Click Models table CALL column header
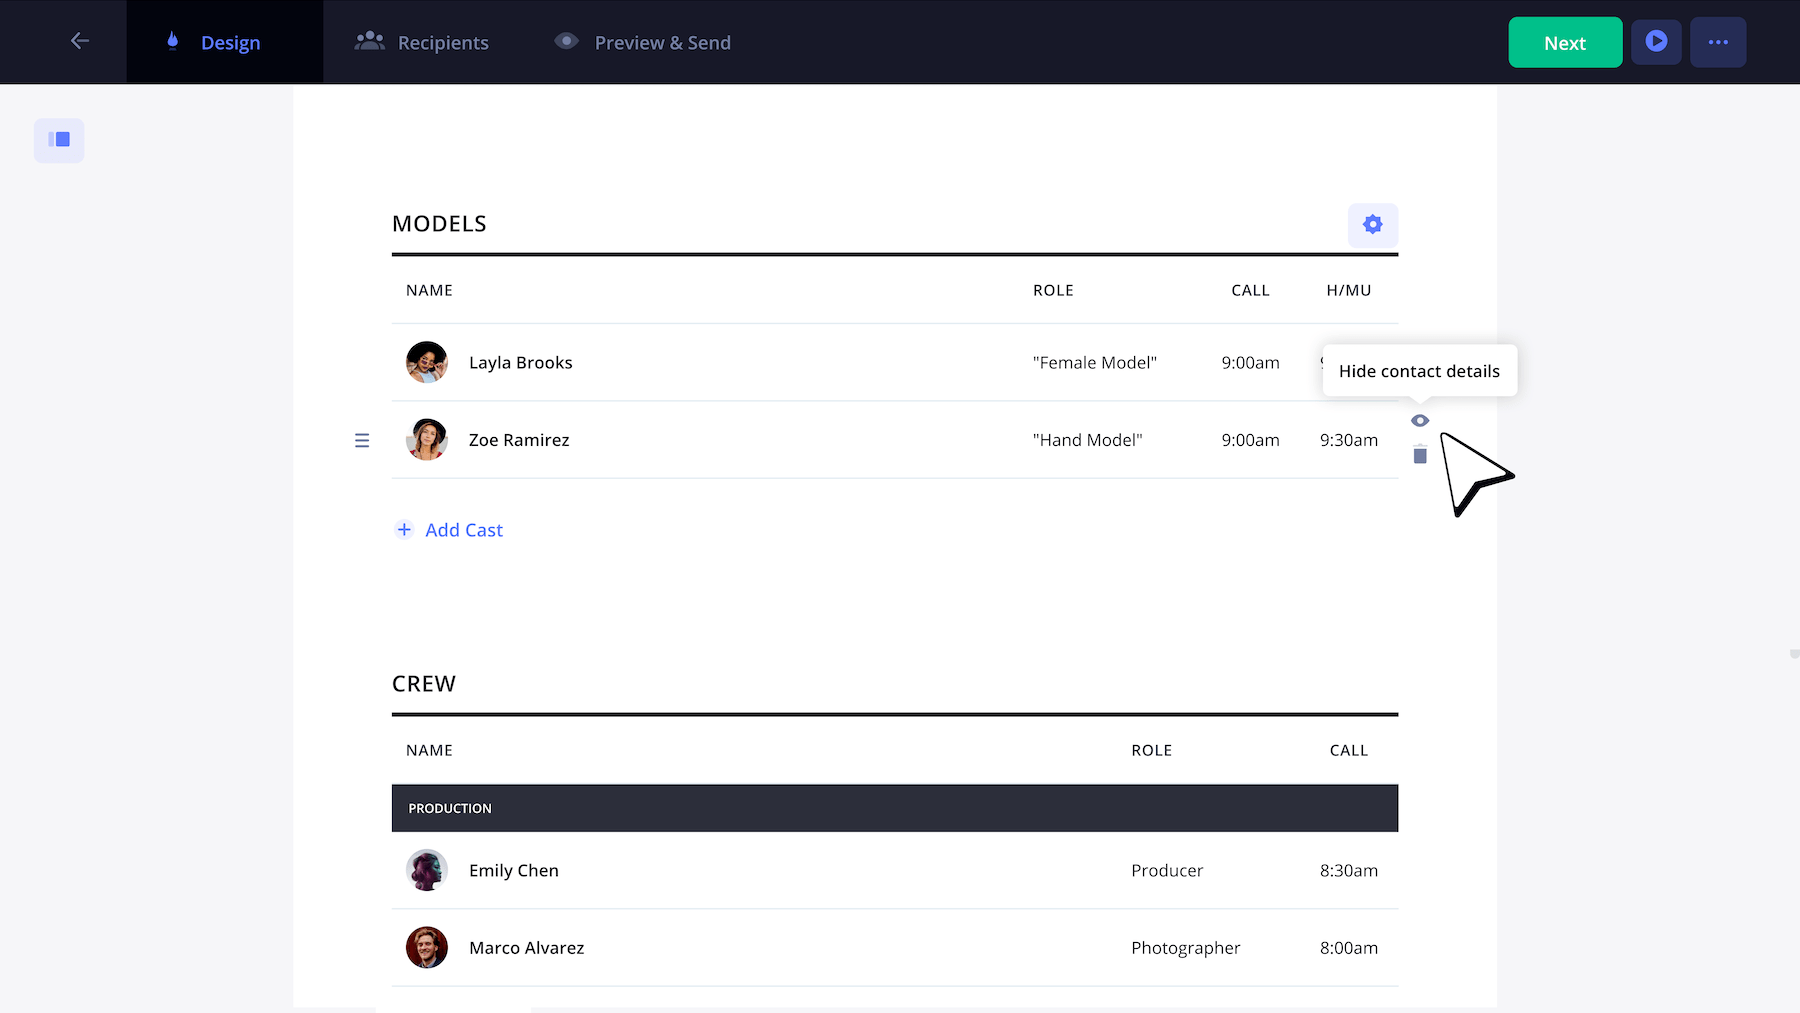The image size is (1800, 1013). pos(1250,290)
